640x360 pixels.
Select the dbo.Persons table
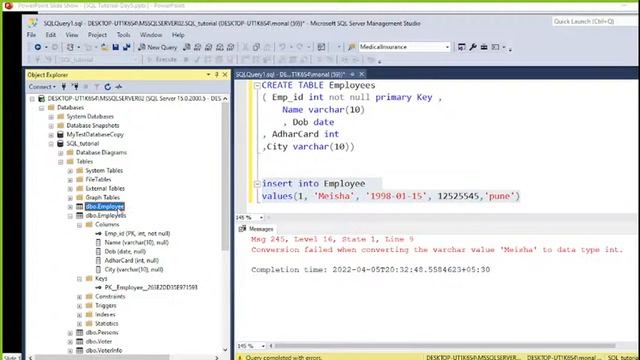click(102, 332)
